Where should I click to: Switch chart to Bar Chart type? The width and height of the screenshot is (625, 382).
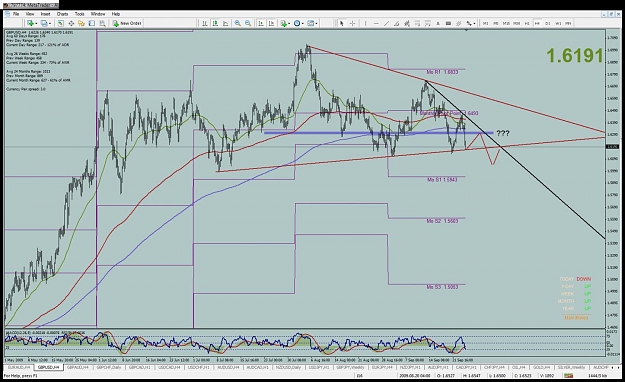(x=204, y=24)
